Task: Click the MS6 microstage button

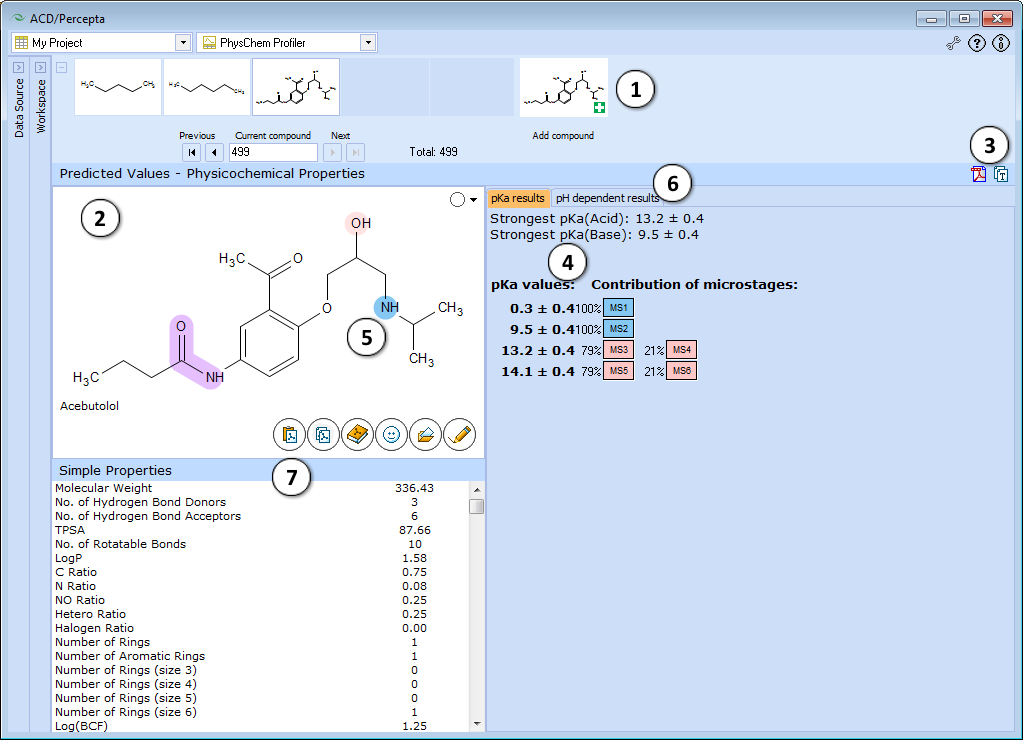Action: tap(682, 371)
